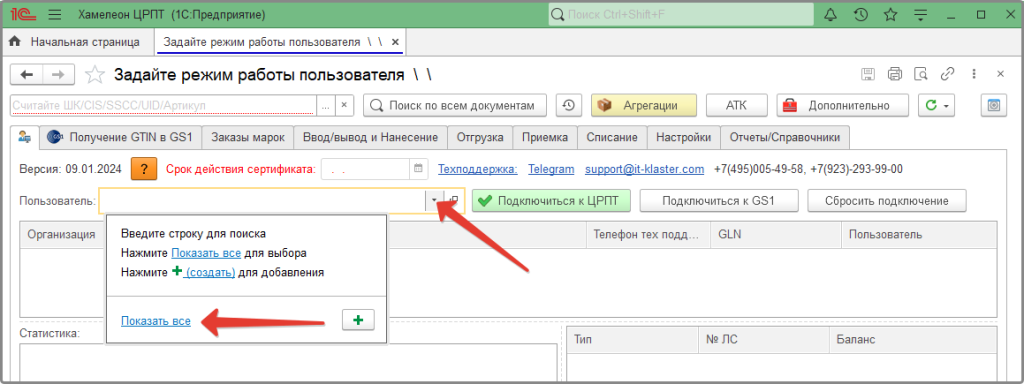Open the Списание tab

pos(612,138)
